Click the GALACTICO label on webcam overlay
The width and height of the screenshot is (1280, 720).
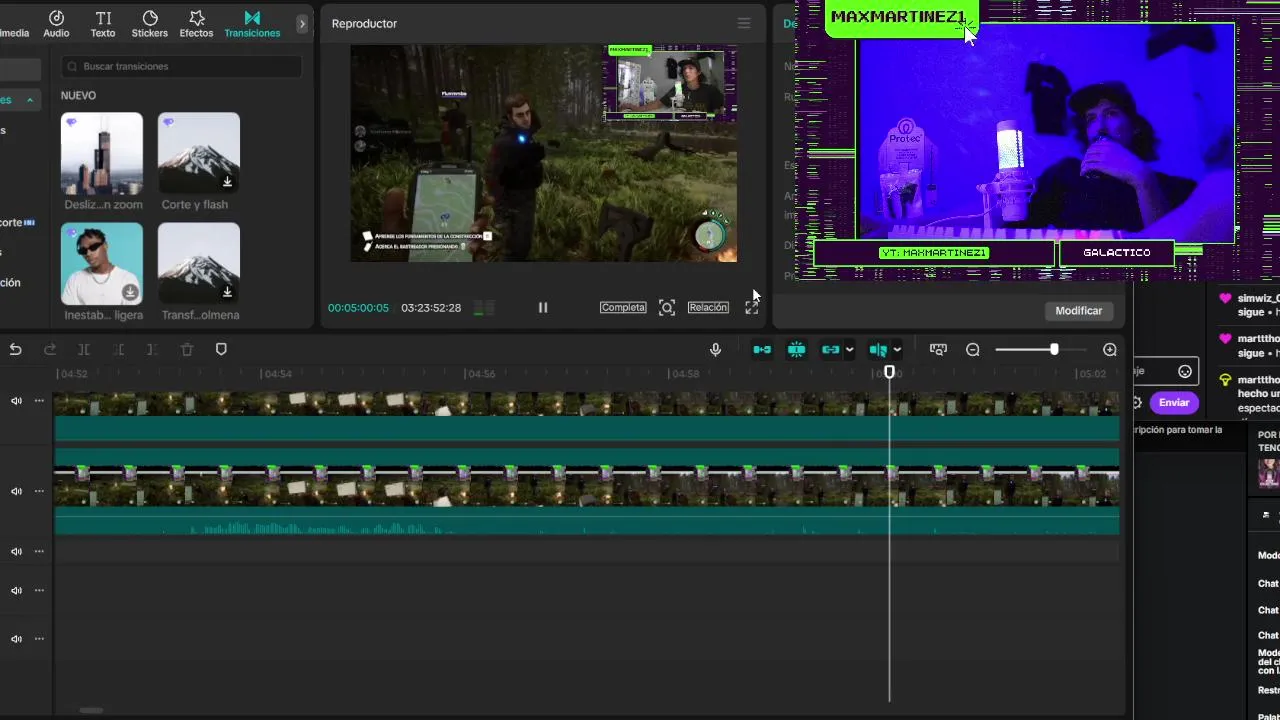(x=1117, y=253)
